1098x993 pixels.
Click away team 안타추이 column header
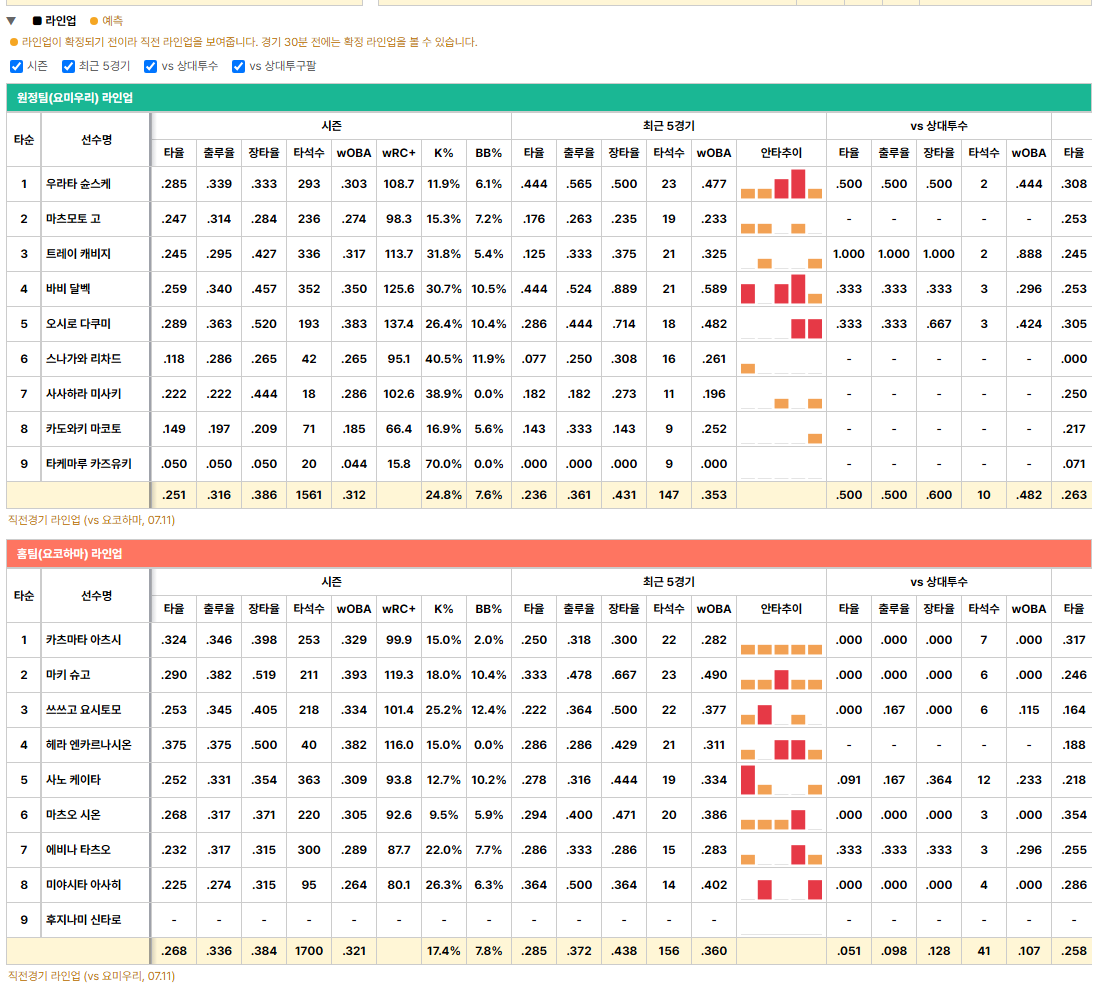(x=781, y=153)
